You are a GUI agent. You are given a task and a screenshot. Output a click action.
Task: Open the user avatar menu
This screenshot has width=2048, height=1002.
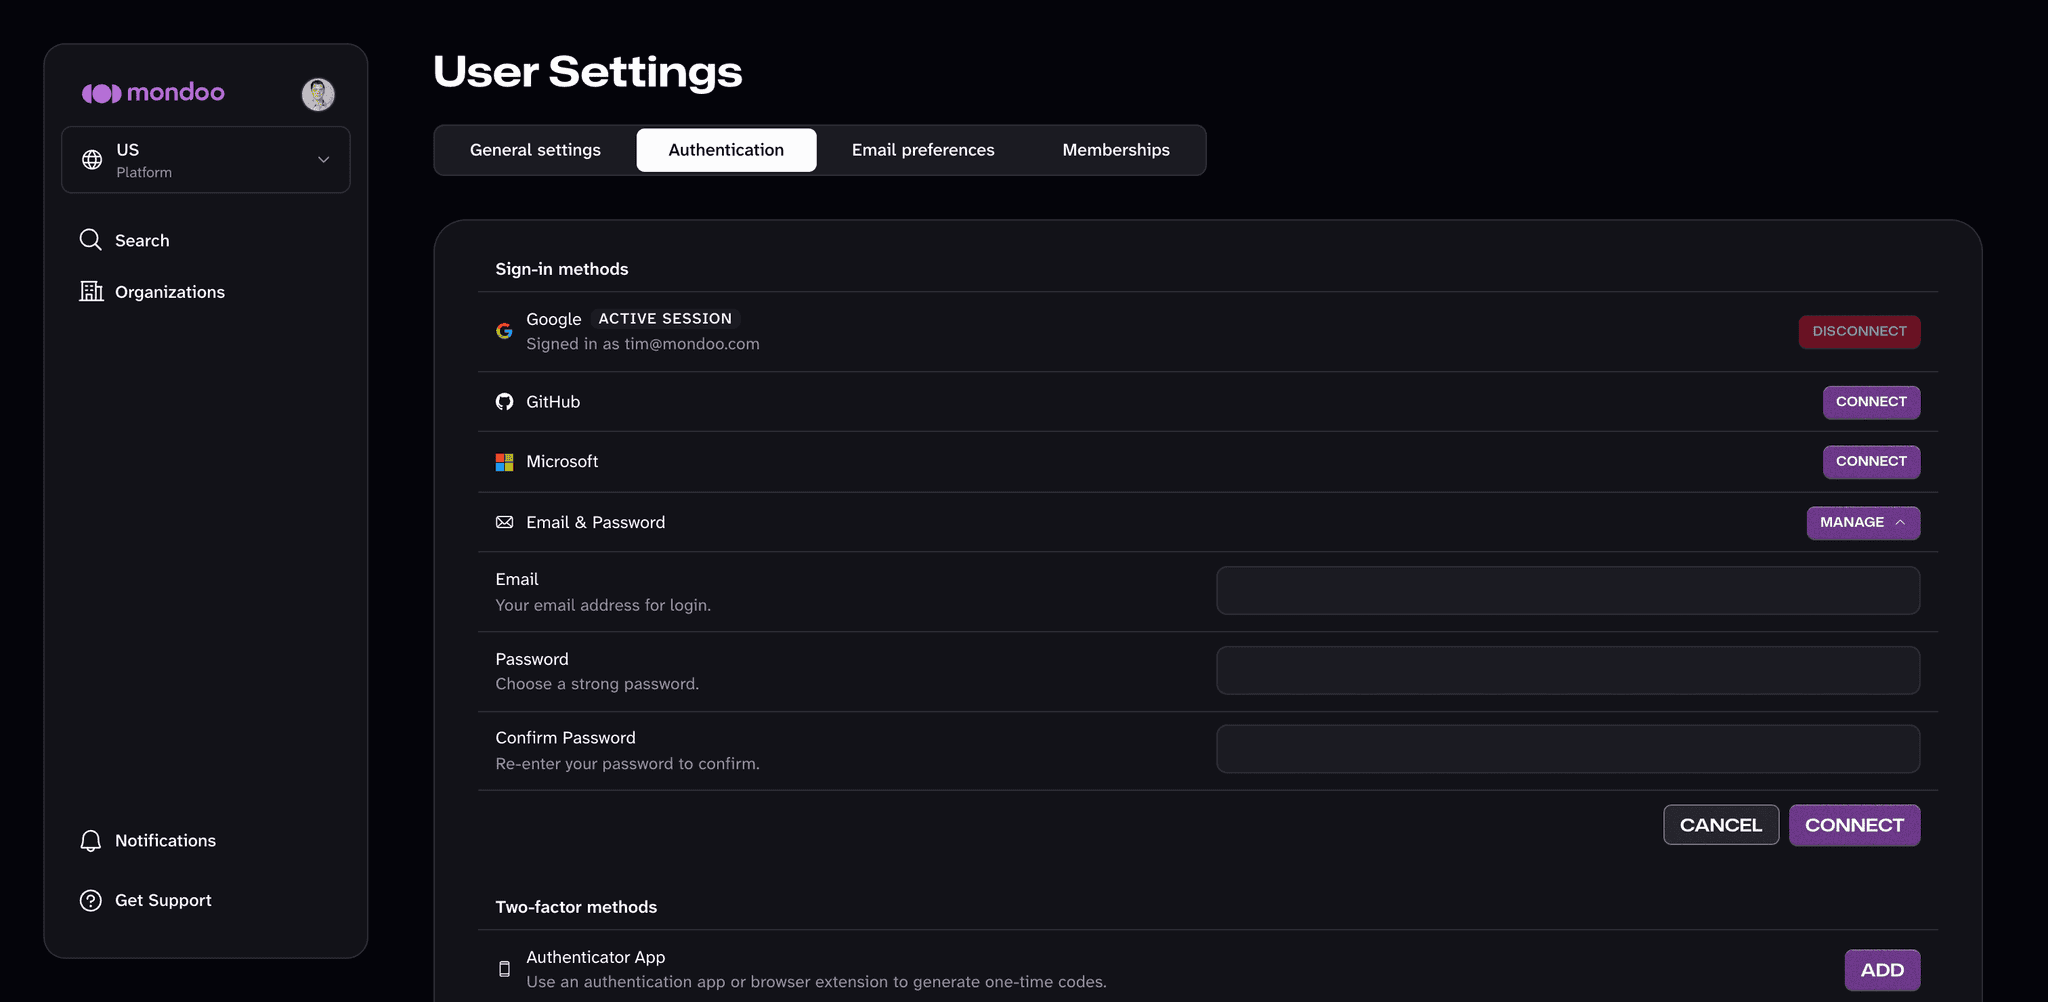(x=318, y=94)
